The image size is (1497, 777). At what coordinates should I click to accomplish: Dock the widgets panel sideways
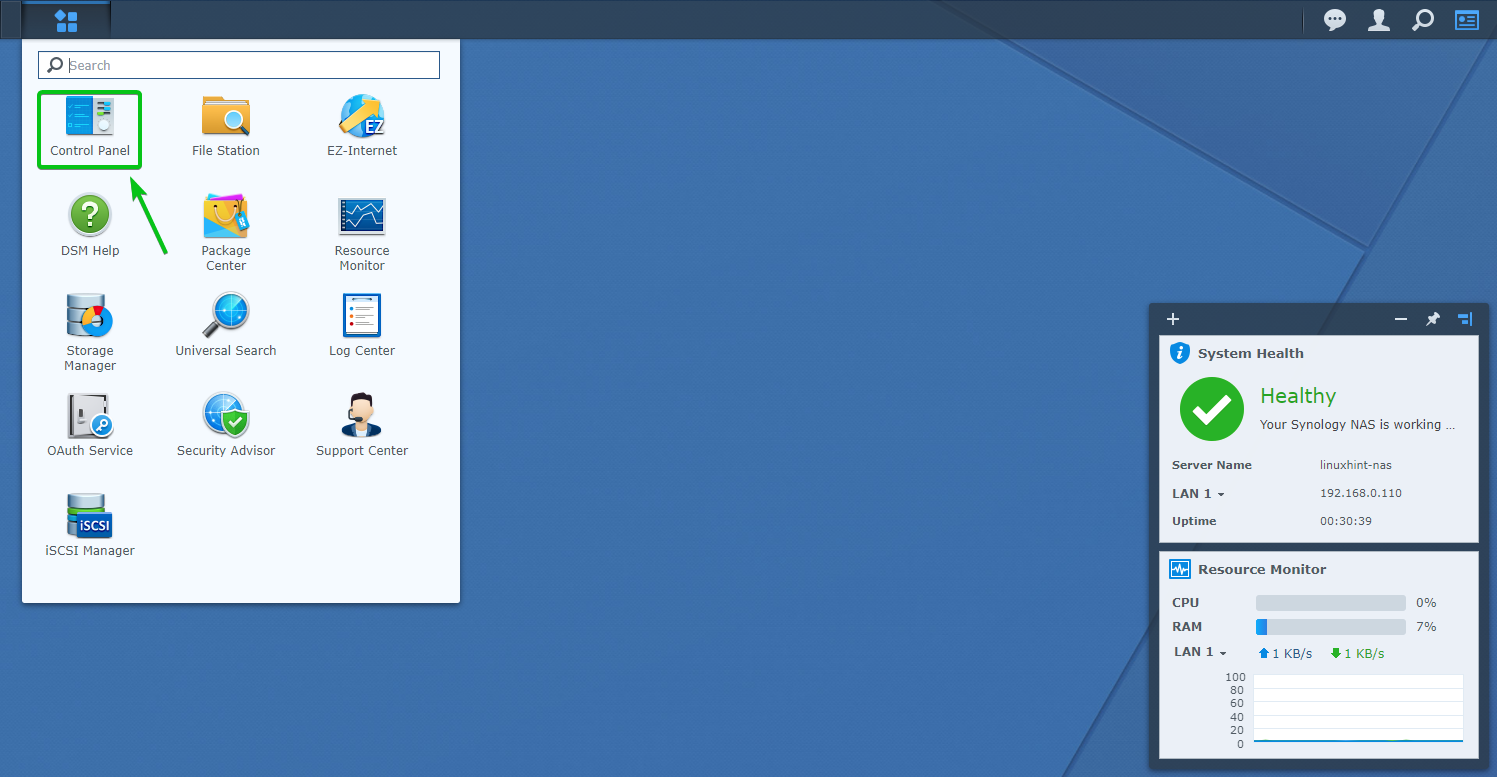pos(1465,319)
